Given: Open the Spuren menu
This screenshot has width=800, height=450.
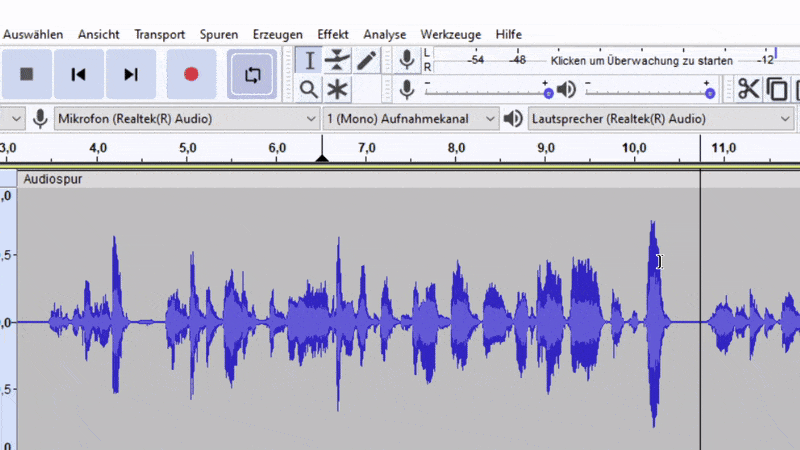Looking at the screenshot, I should [x=219, y=35].
